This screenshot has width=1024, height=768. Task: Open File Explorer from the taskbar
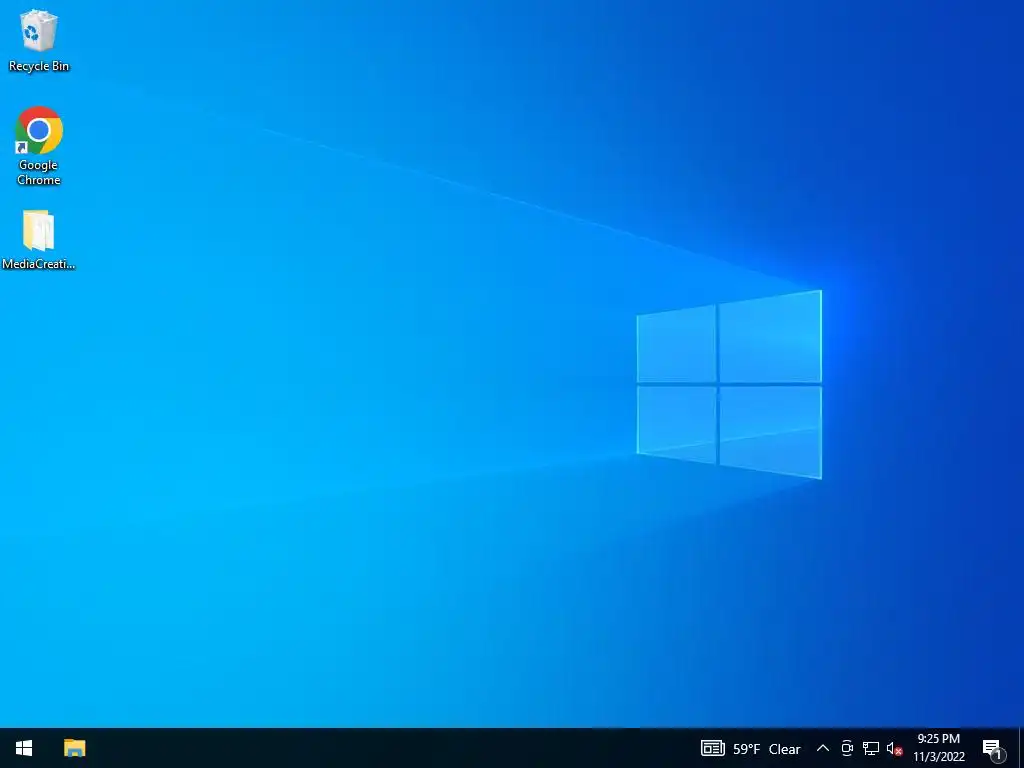74,748
